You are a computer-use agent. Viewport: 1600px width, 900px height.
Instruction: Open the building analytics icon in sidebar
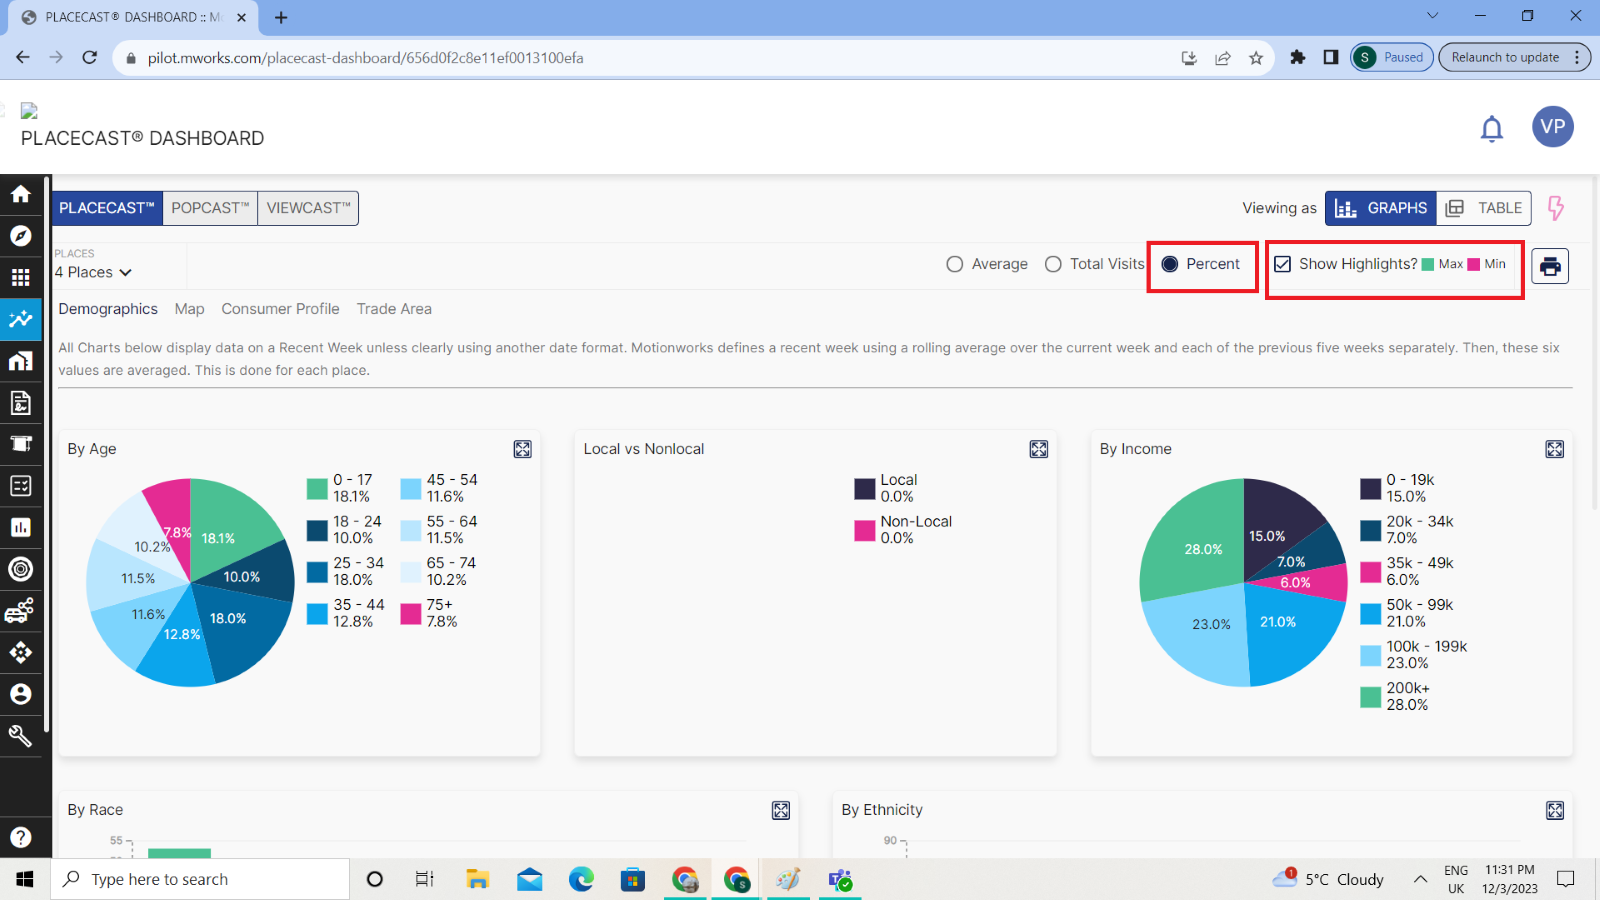point(21,361)
